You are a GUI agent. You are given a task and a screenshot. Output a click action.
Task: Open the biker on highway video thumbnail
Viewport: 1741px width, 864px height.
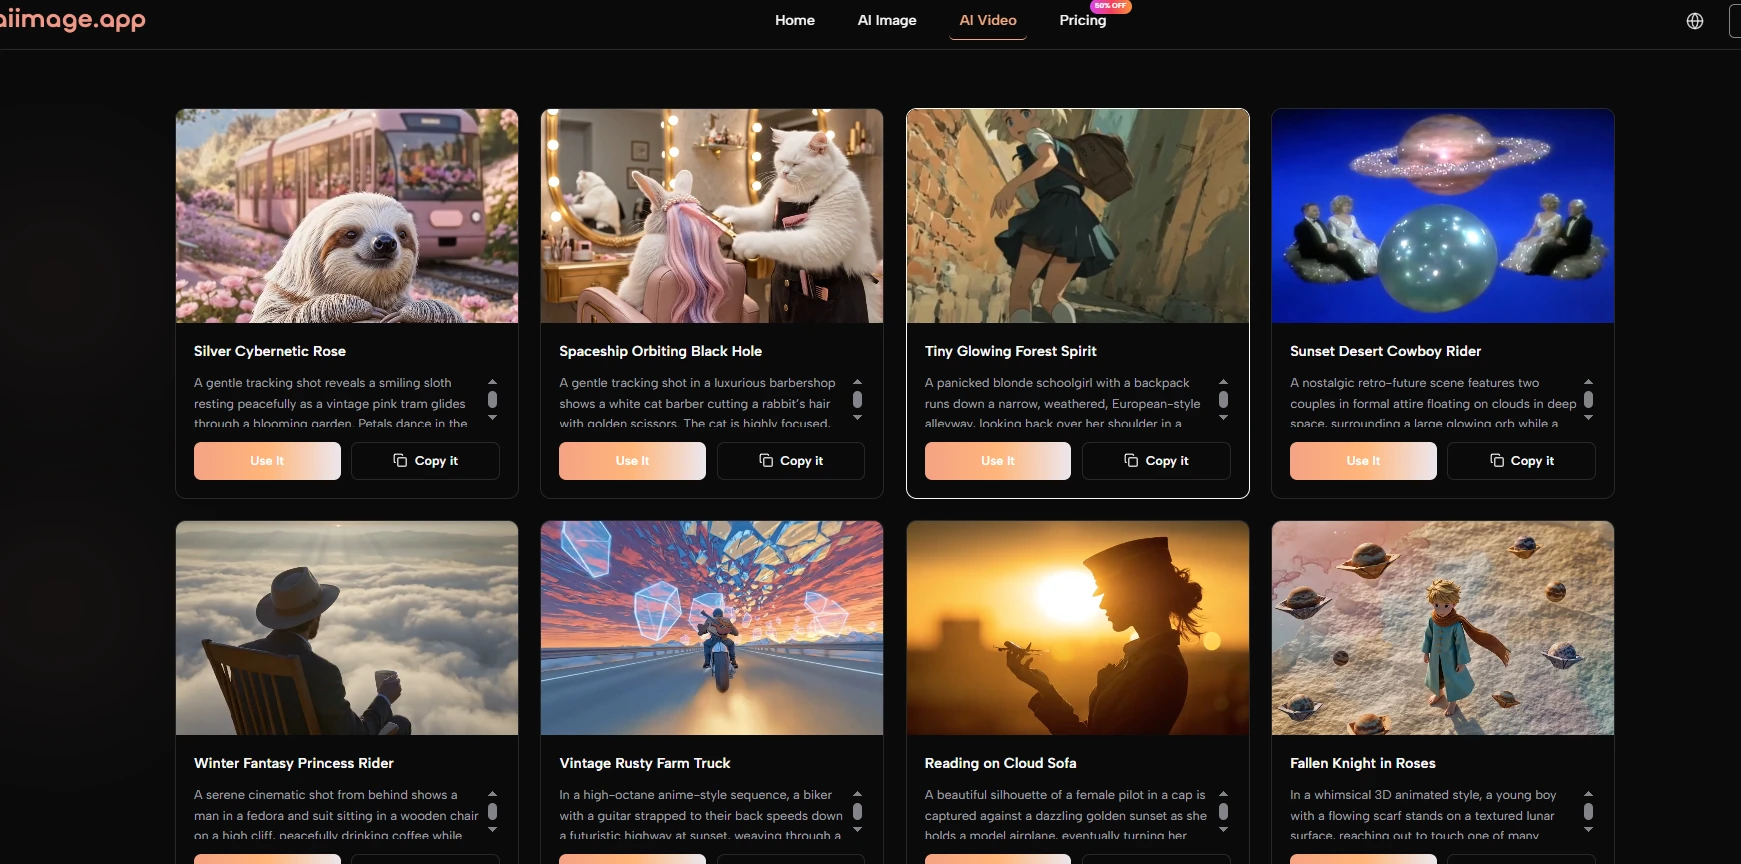711,628
